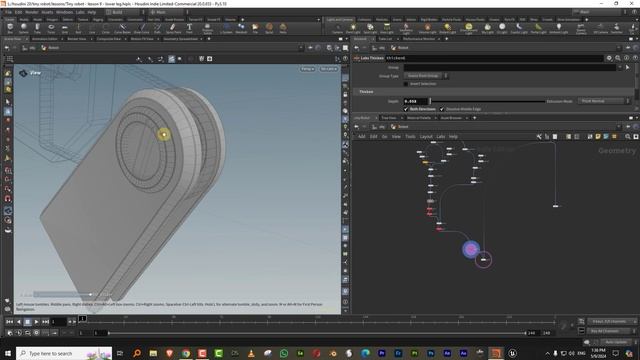Select the Curve Bezier shelf tool
The image size is (640, 360).
click(x=122, y=28)
